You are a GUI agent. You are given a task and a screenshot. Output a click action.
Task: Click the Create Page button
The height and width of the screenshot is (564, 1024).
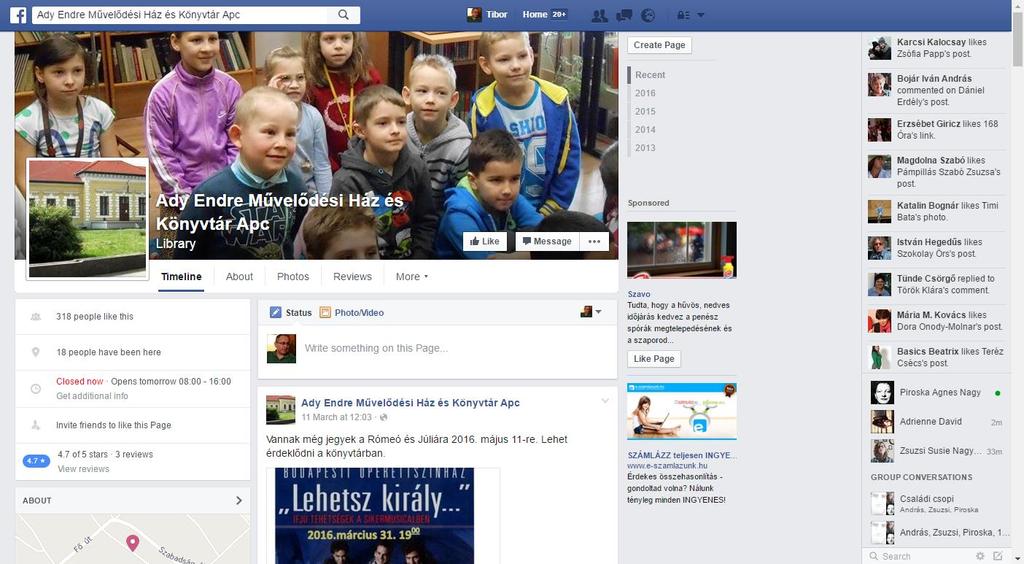click(x=660, y=45)
